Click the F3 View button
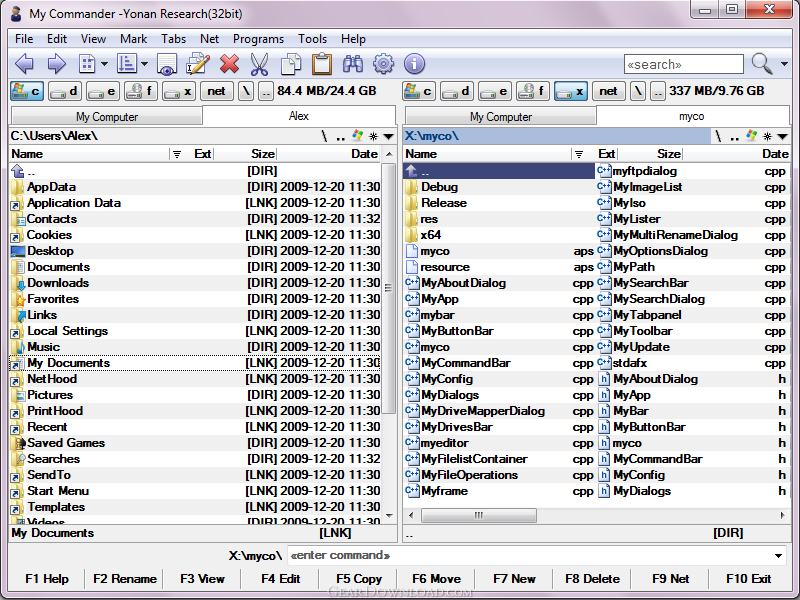Image resolution: width=800 pixels, height=600 pixels. point(202,579)
